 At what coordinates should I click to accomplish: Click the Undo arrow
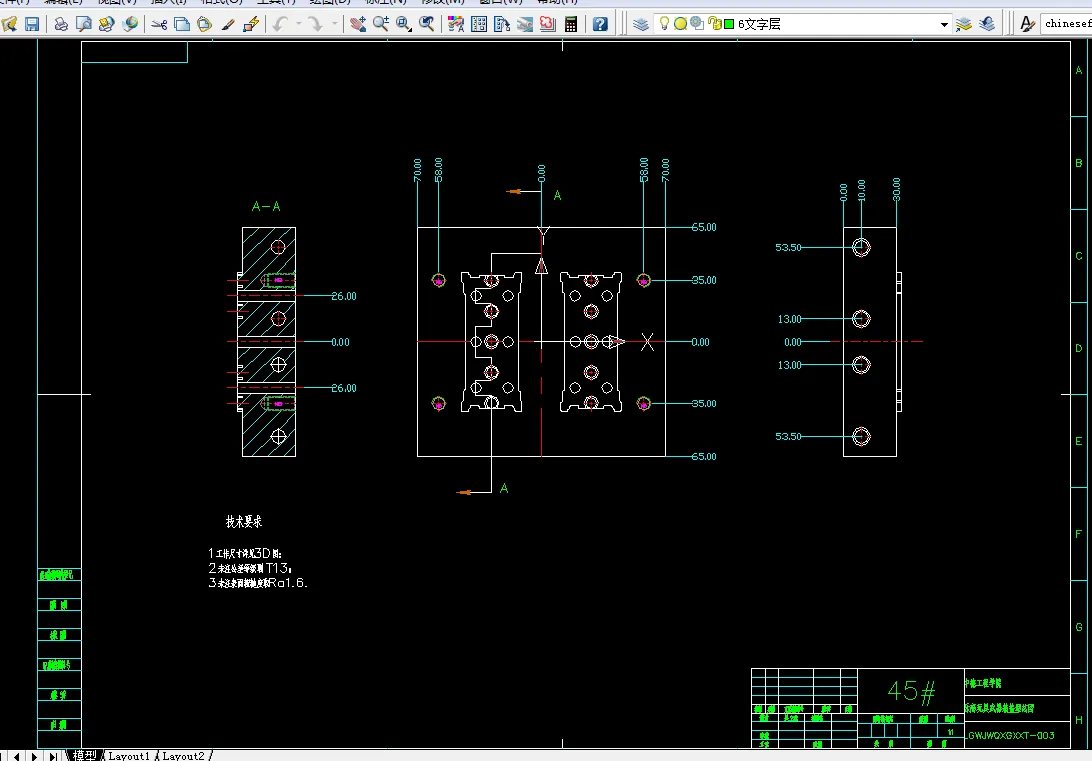(280, 24)
